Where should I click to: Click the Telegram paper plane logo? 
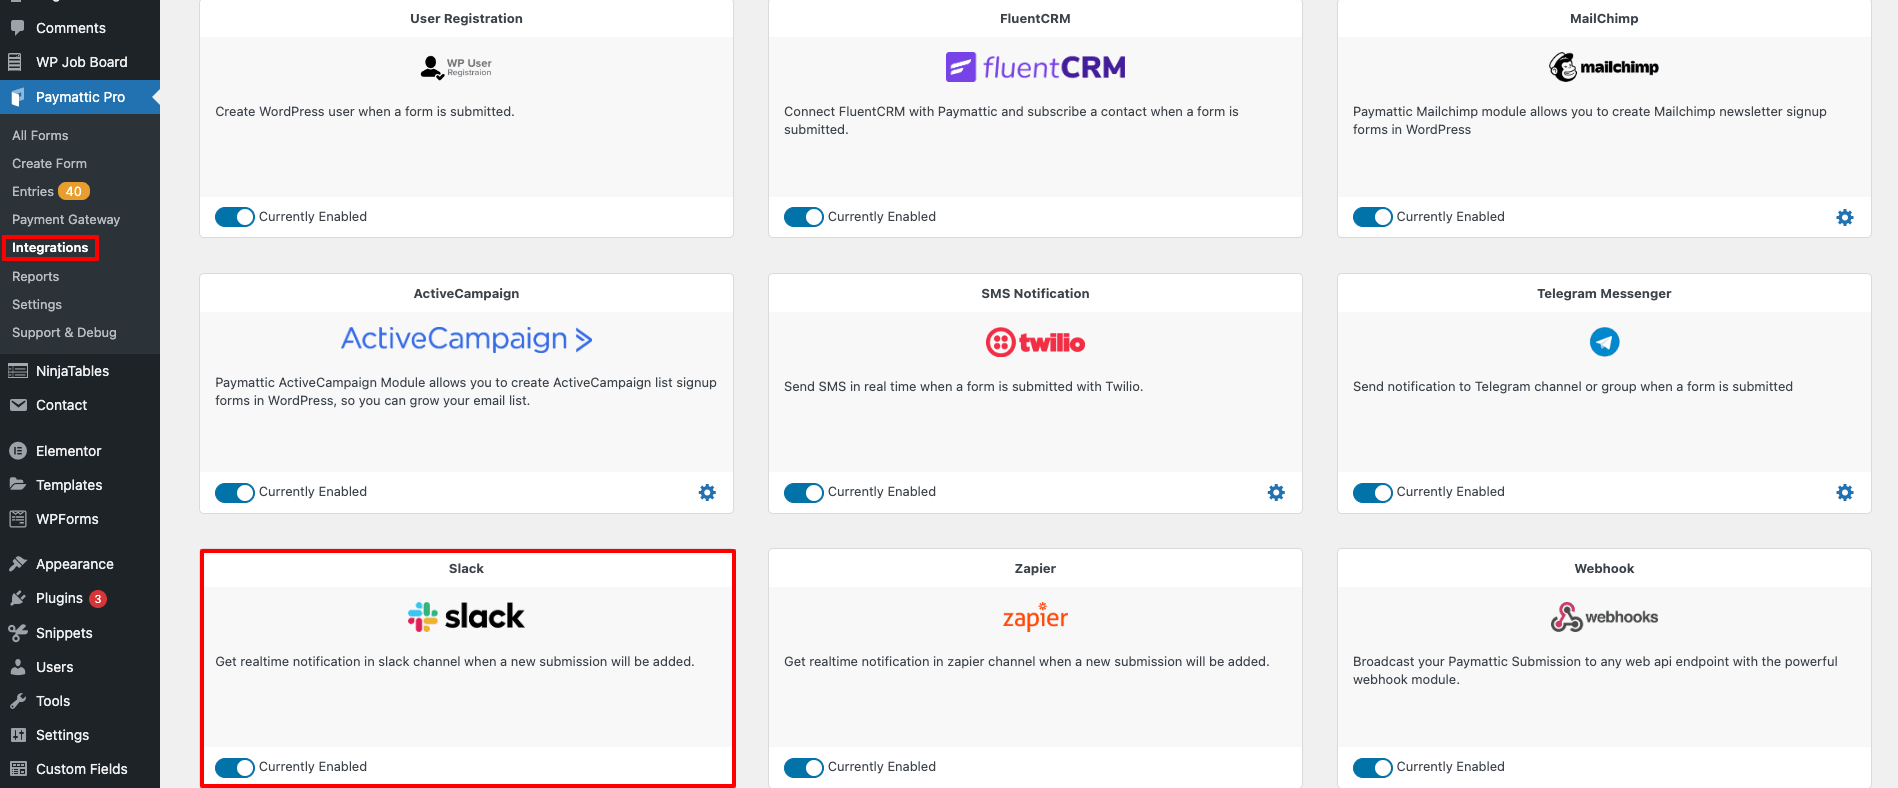coord(1604,342)
